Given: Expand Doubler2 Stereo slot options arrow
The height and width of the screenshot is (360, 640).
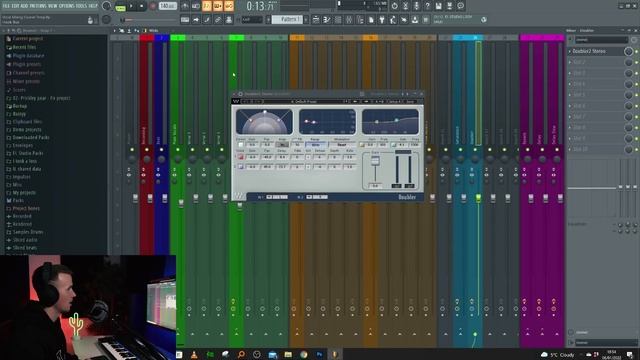Looking at the screenshot, I should (x=570, y=51).
